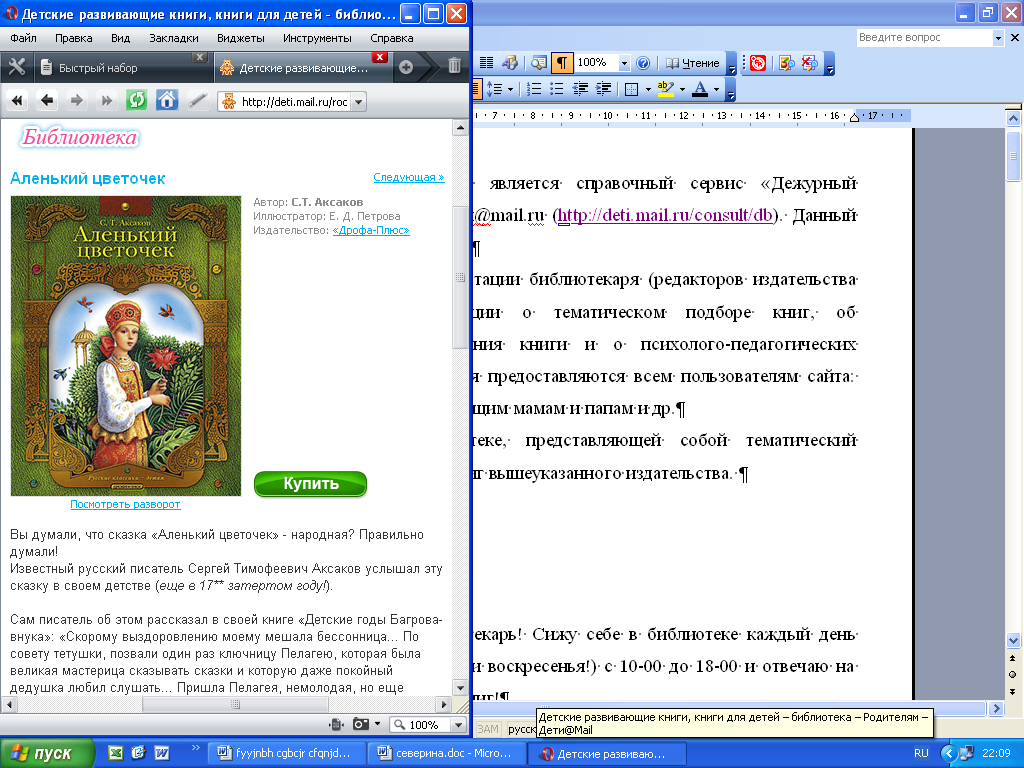The image size is (1024, 768).
Task: Click the green Купить button
Action: [x=310, y=484]
